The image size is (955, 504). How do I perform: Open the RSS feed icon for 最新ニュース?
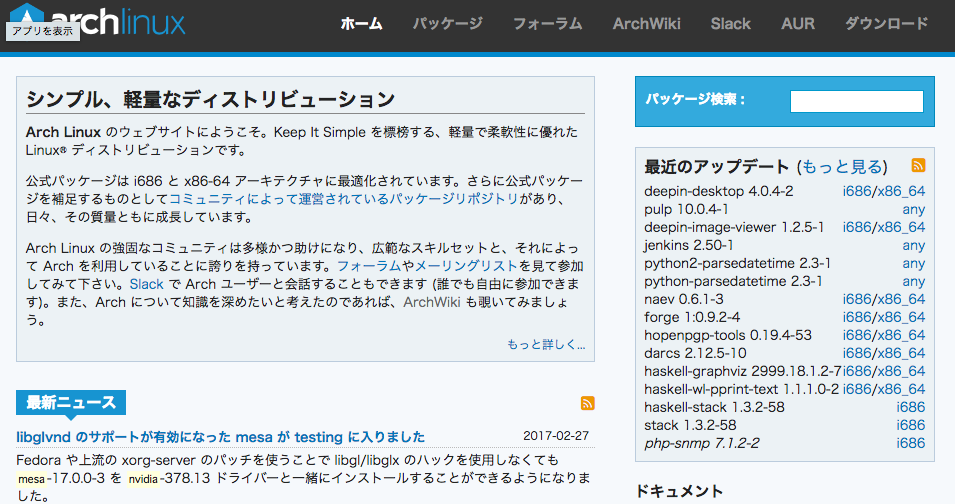(x=587, y=403)
